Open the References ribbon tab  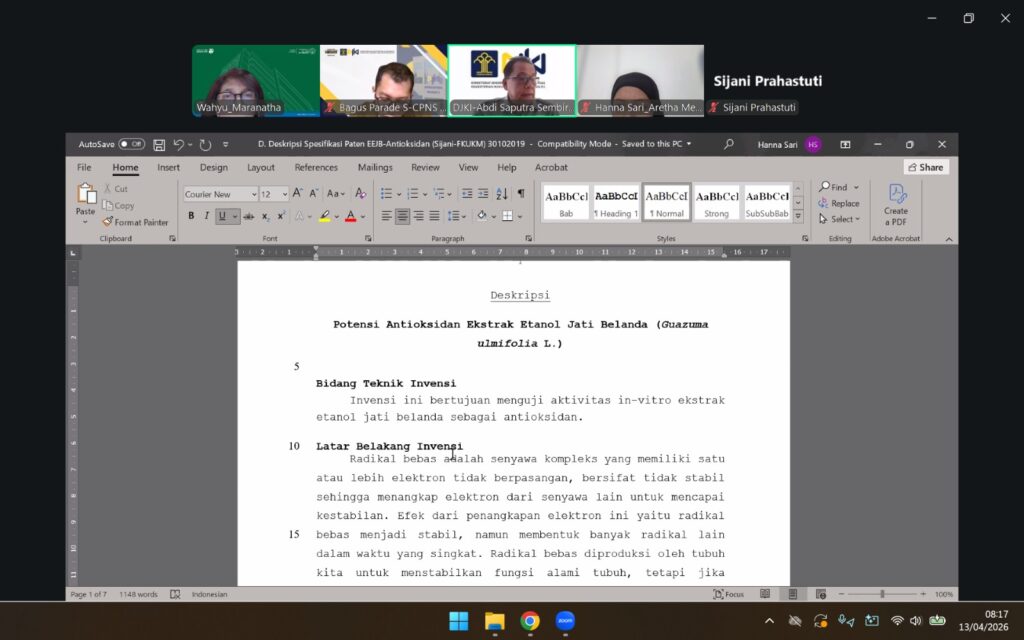tap(315, 168)
